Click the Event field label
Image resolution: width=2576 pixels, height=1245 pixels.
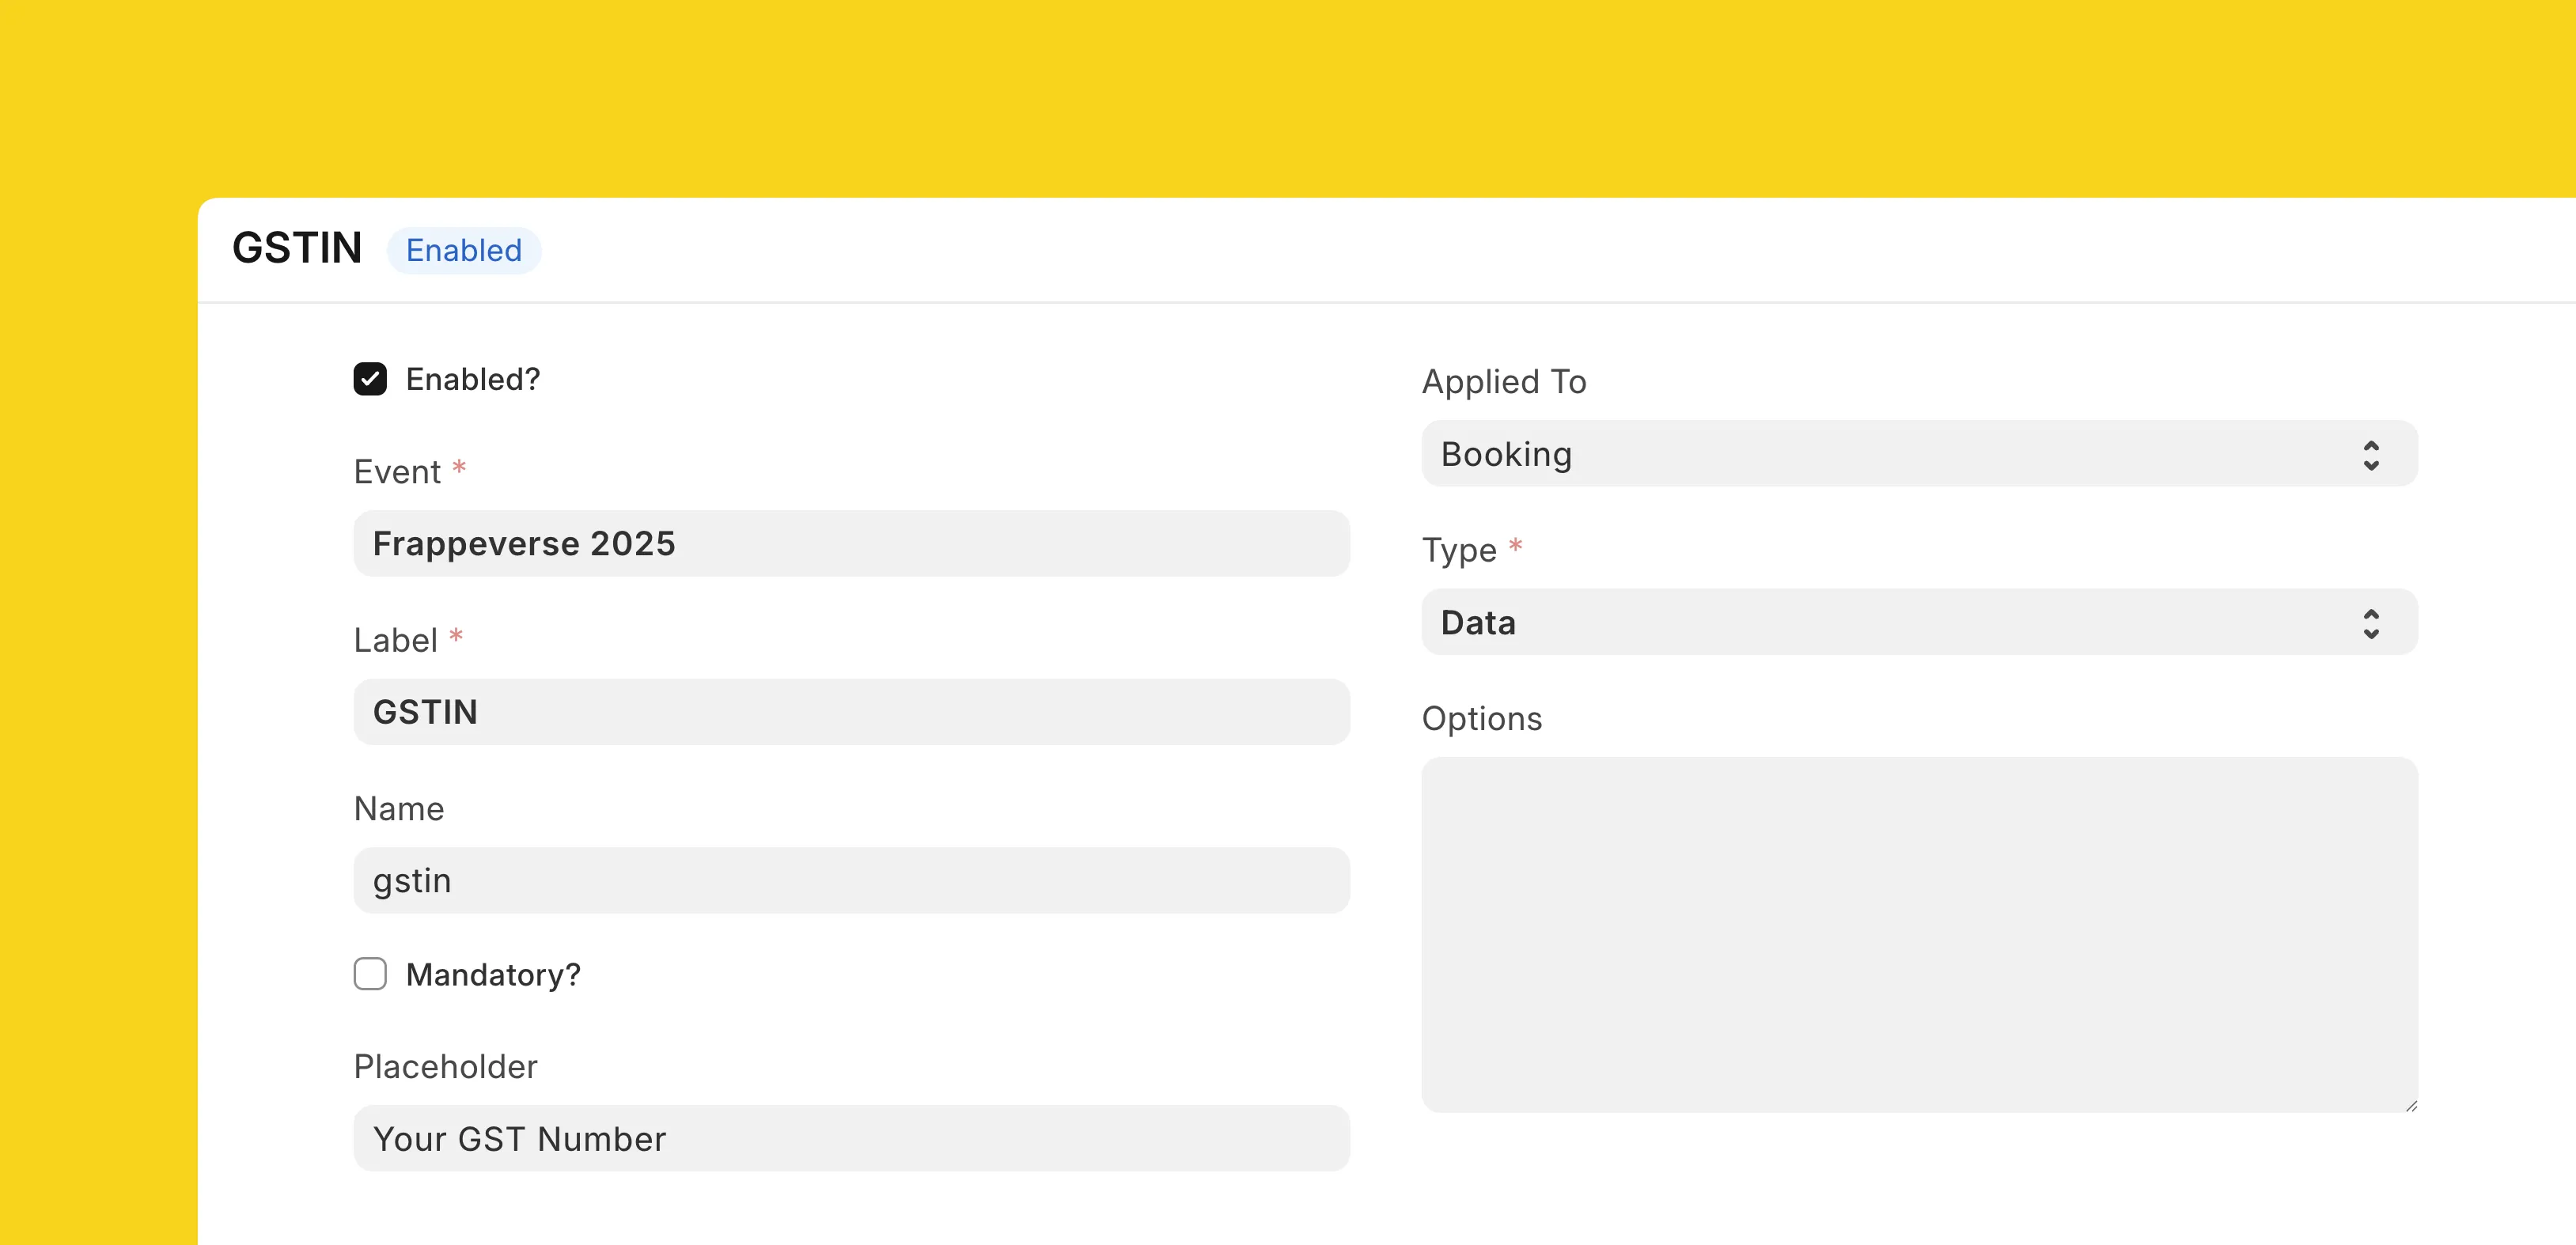[397, 472]
